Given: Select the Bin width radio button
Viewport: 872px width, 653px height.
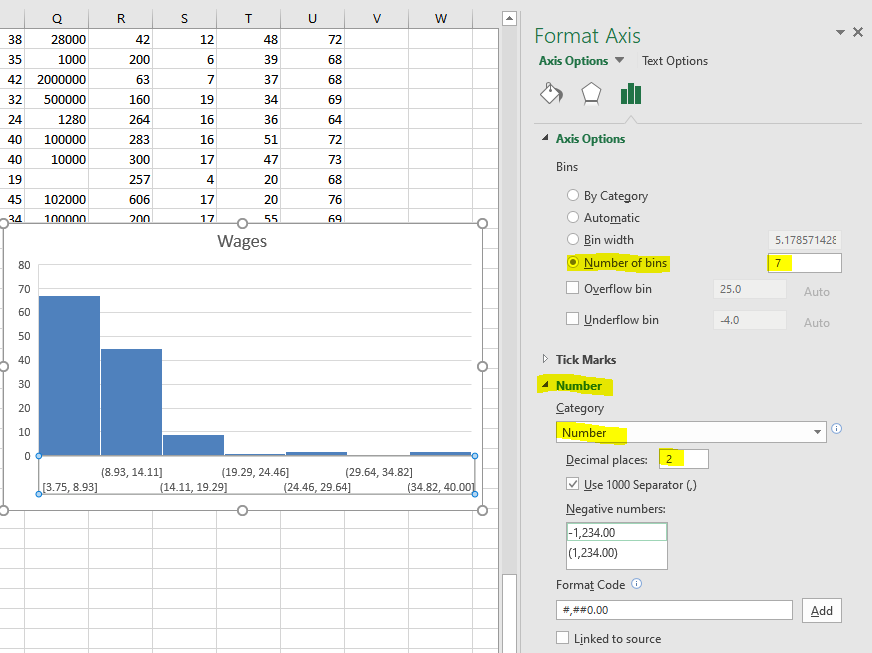Looking at the screenshot, I should (573, 240).
